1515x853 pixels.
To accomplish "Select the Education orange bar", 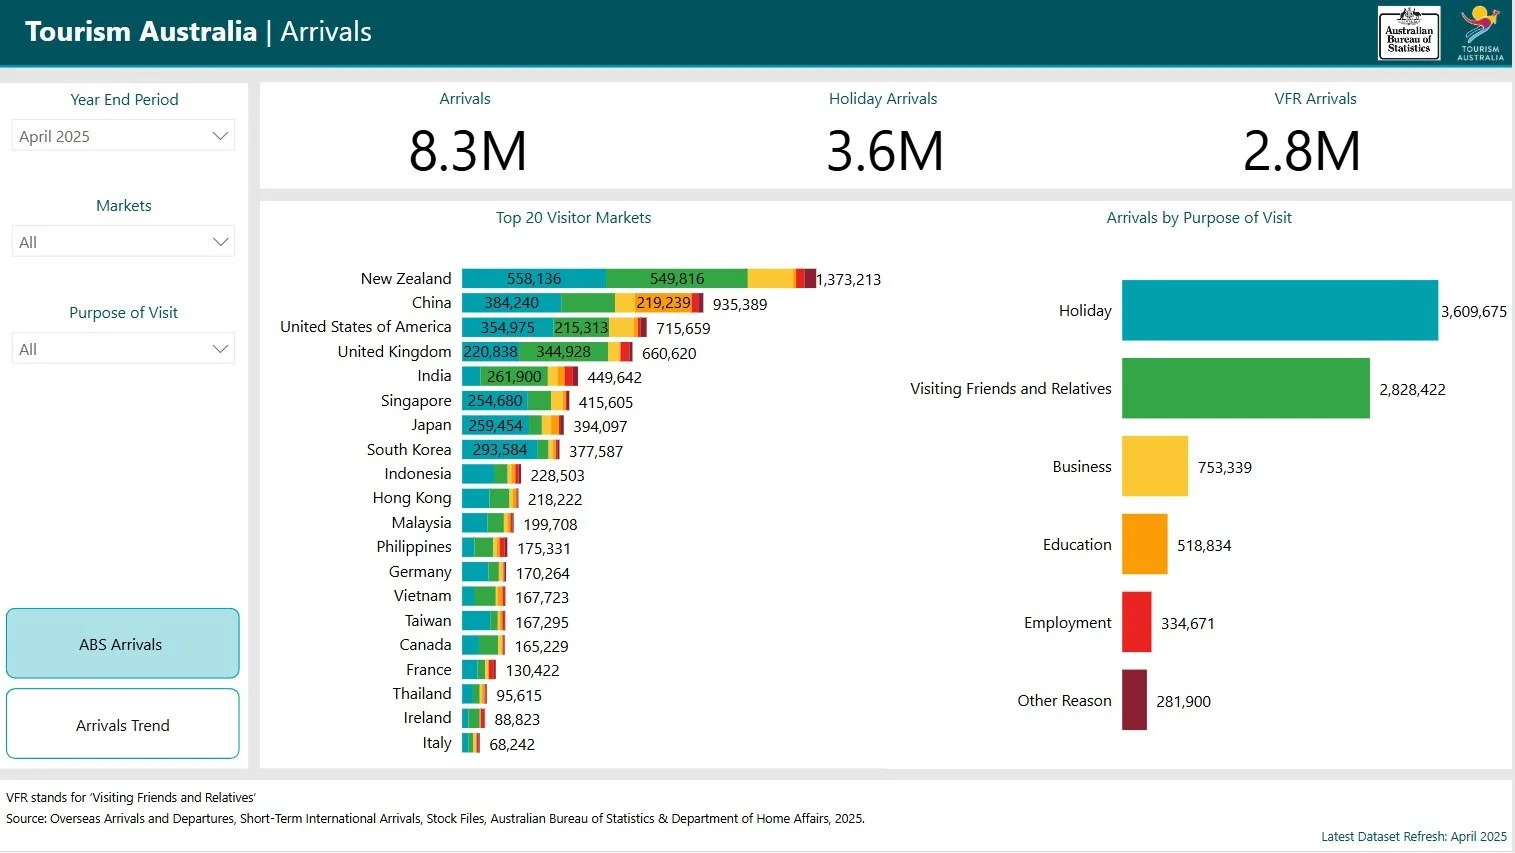I will tap(1144, 544).
